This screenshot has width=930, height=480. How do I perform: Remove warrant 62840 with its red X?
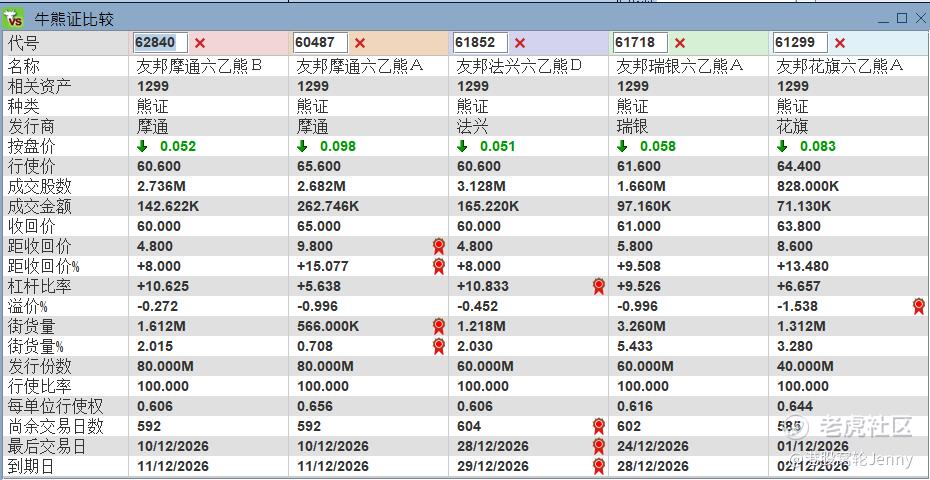coord(200,43)
